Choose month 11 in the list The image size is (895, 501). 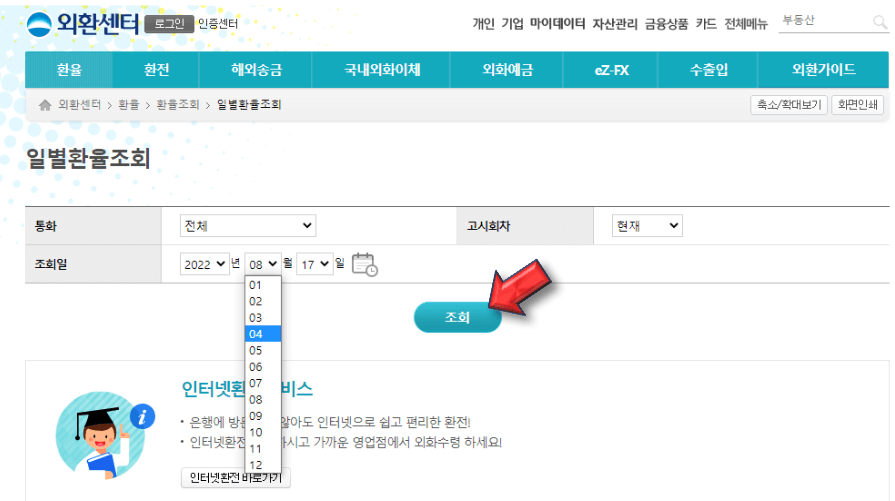pyautogui.click(x=263, y=449)
